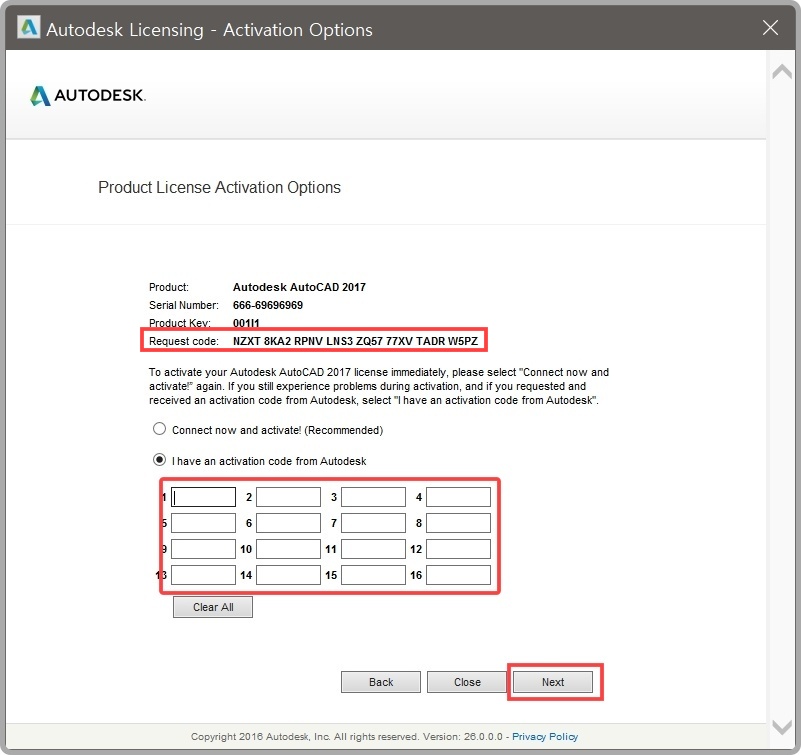Viewport: 801px width, 755px height.
Task: Focus activation code field 10
Action: [x=288, y=549]
